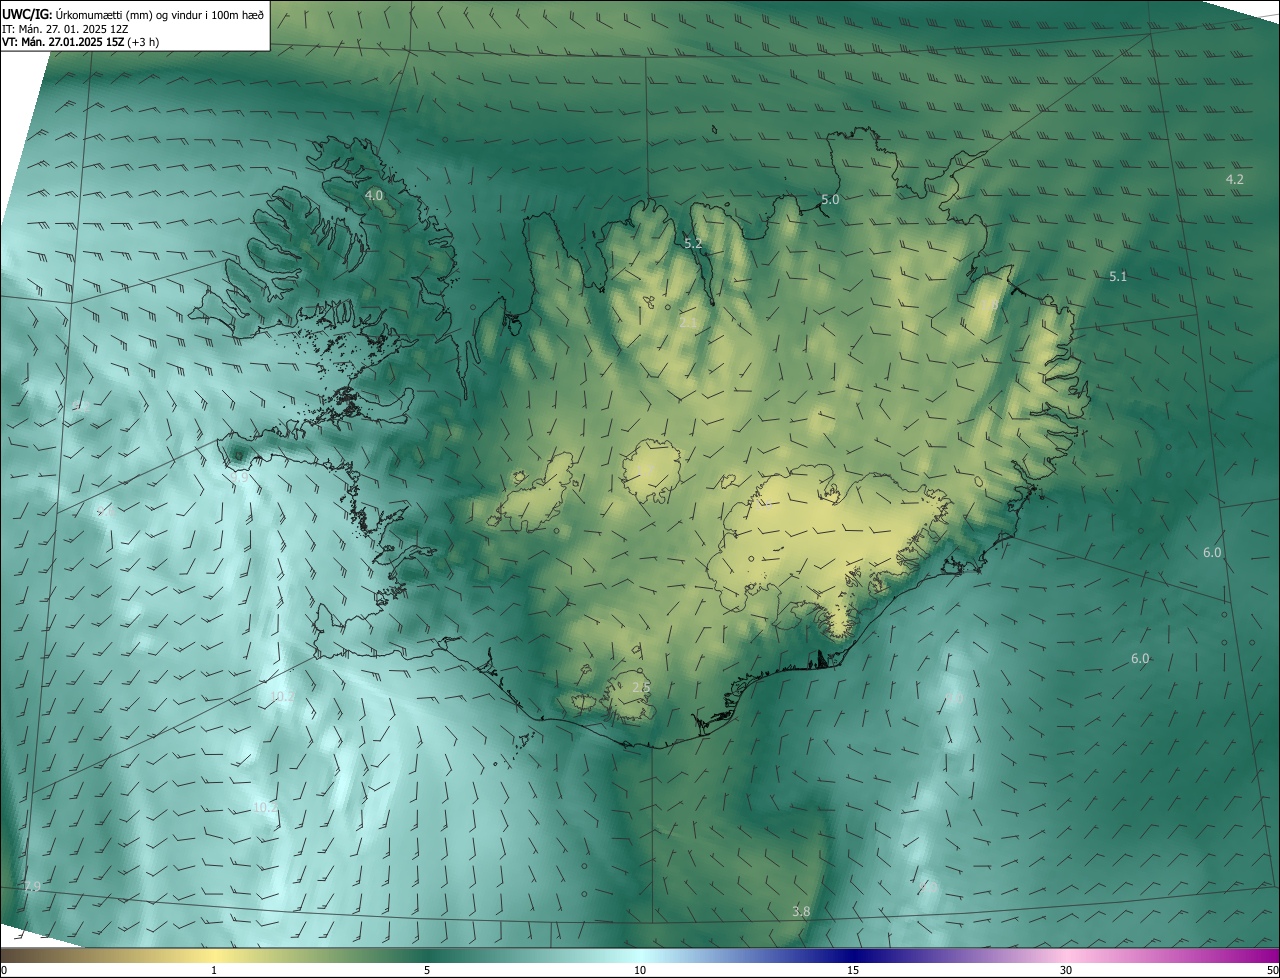Click the '10' tick on the color scale

(x=640, y=970)
